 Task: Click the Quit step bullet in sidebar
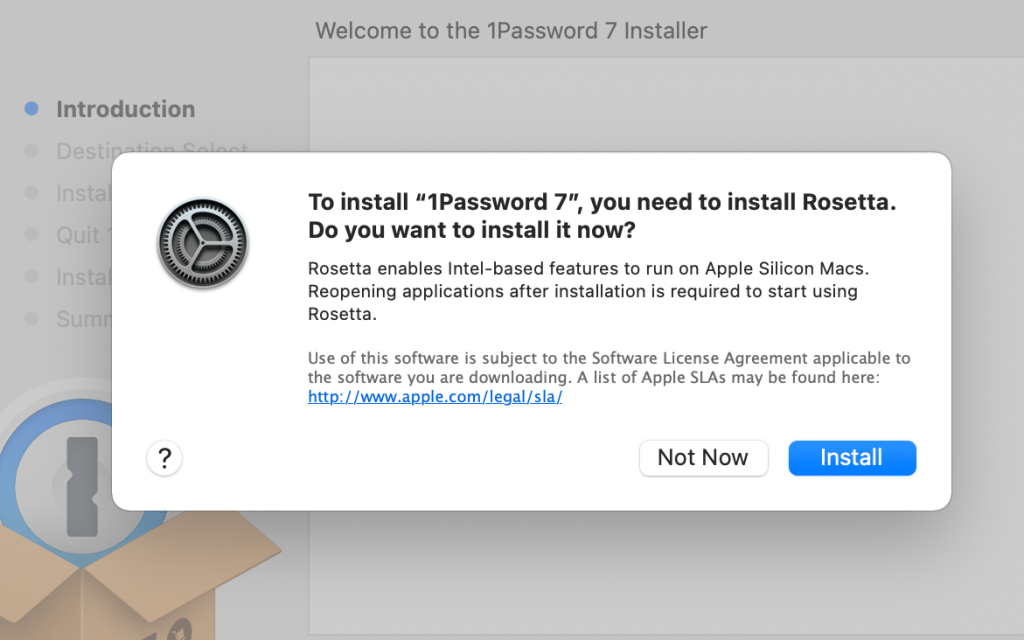tap(31, 234)
